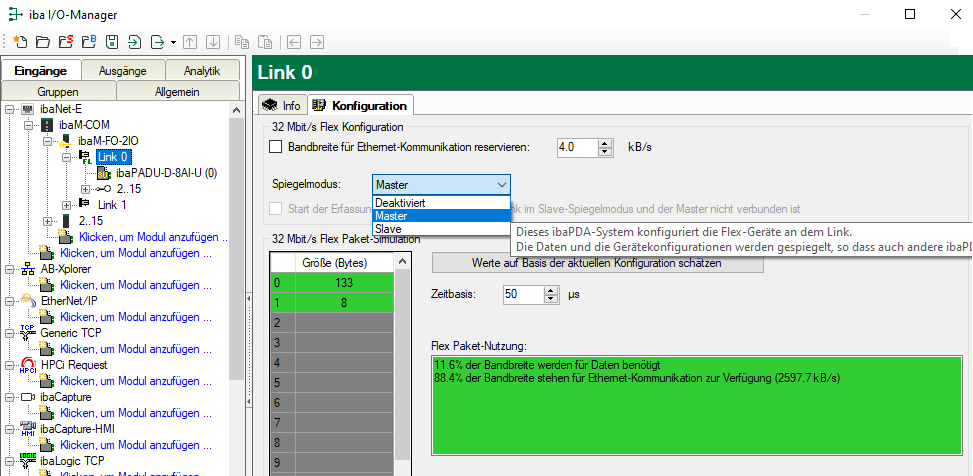Expand the Link 1 tree node

point(66,205)
